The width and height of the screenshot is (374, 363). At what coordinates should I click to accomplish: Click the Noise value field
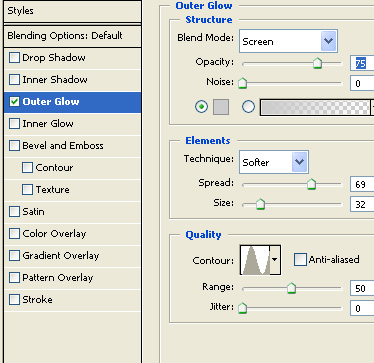(362, 83)
